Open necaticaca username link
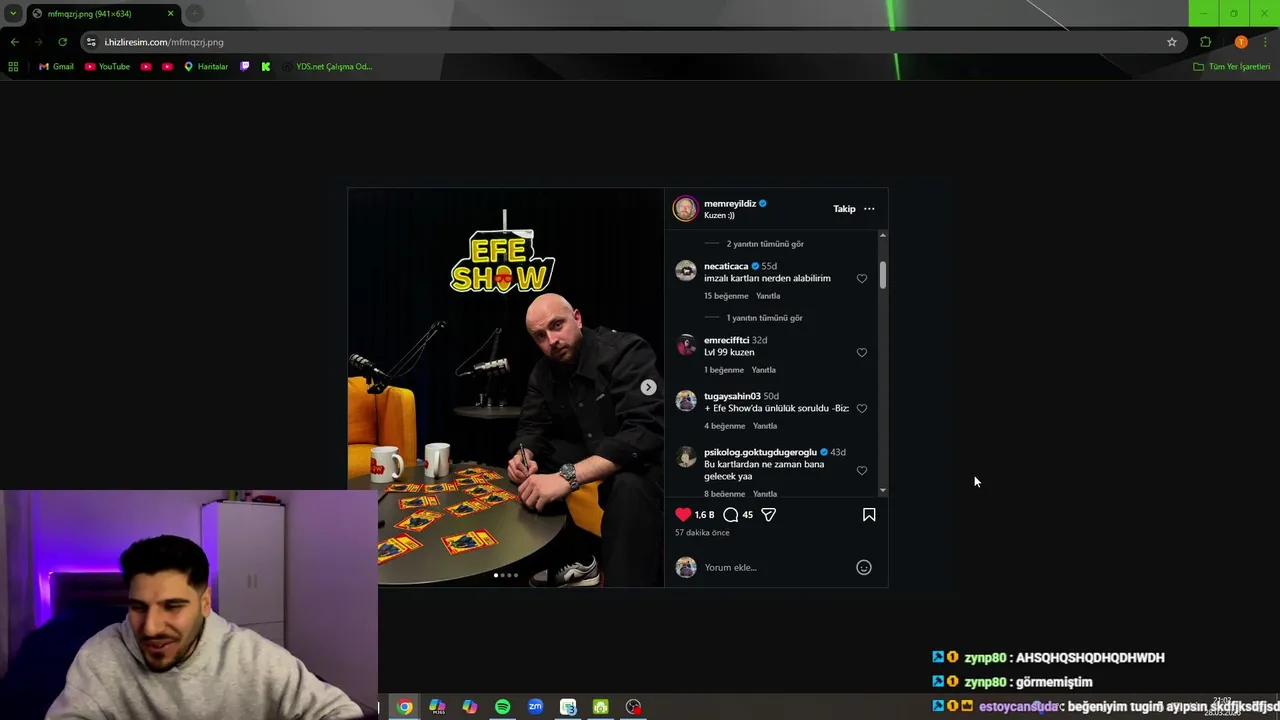The width and height of the screenshot is (1280, 720). (x=726, y=266)
